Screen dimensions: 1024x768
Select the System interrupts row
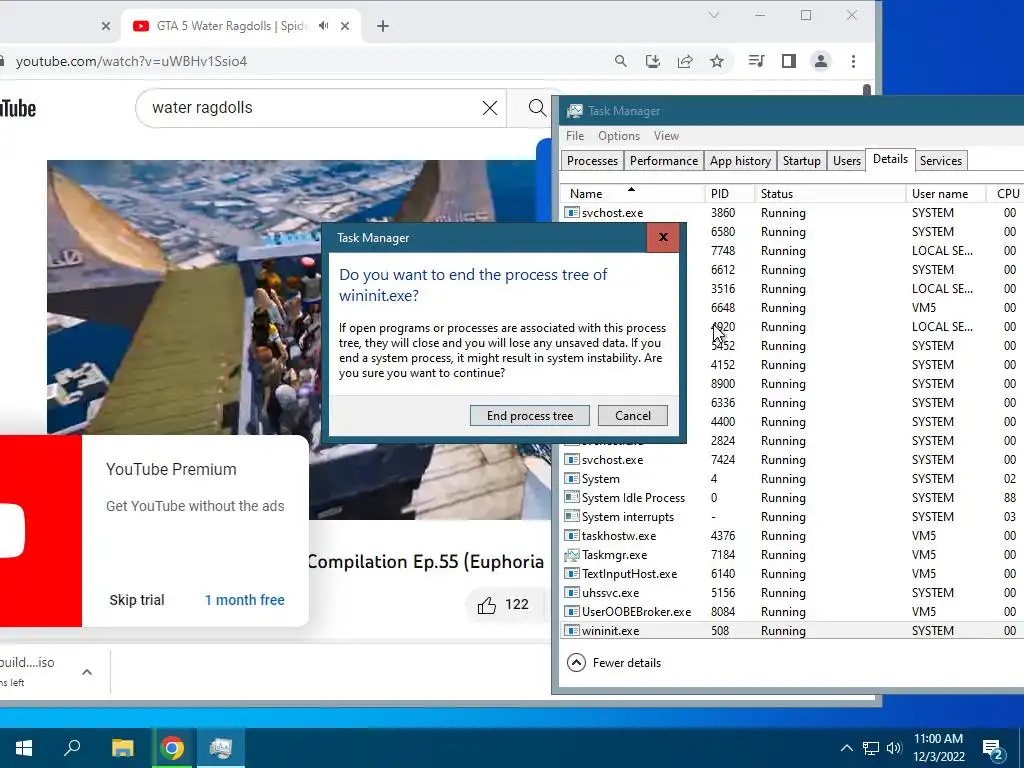[x=792, y=517]
